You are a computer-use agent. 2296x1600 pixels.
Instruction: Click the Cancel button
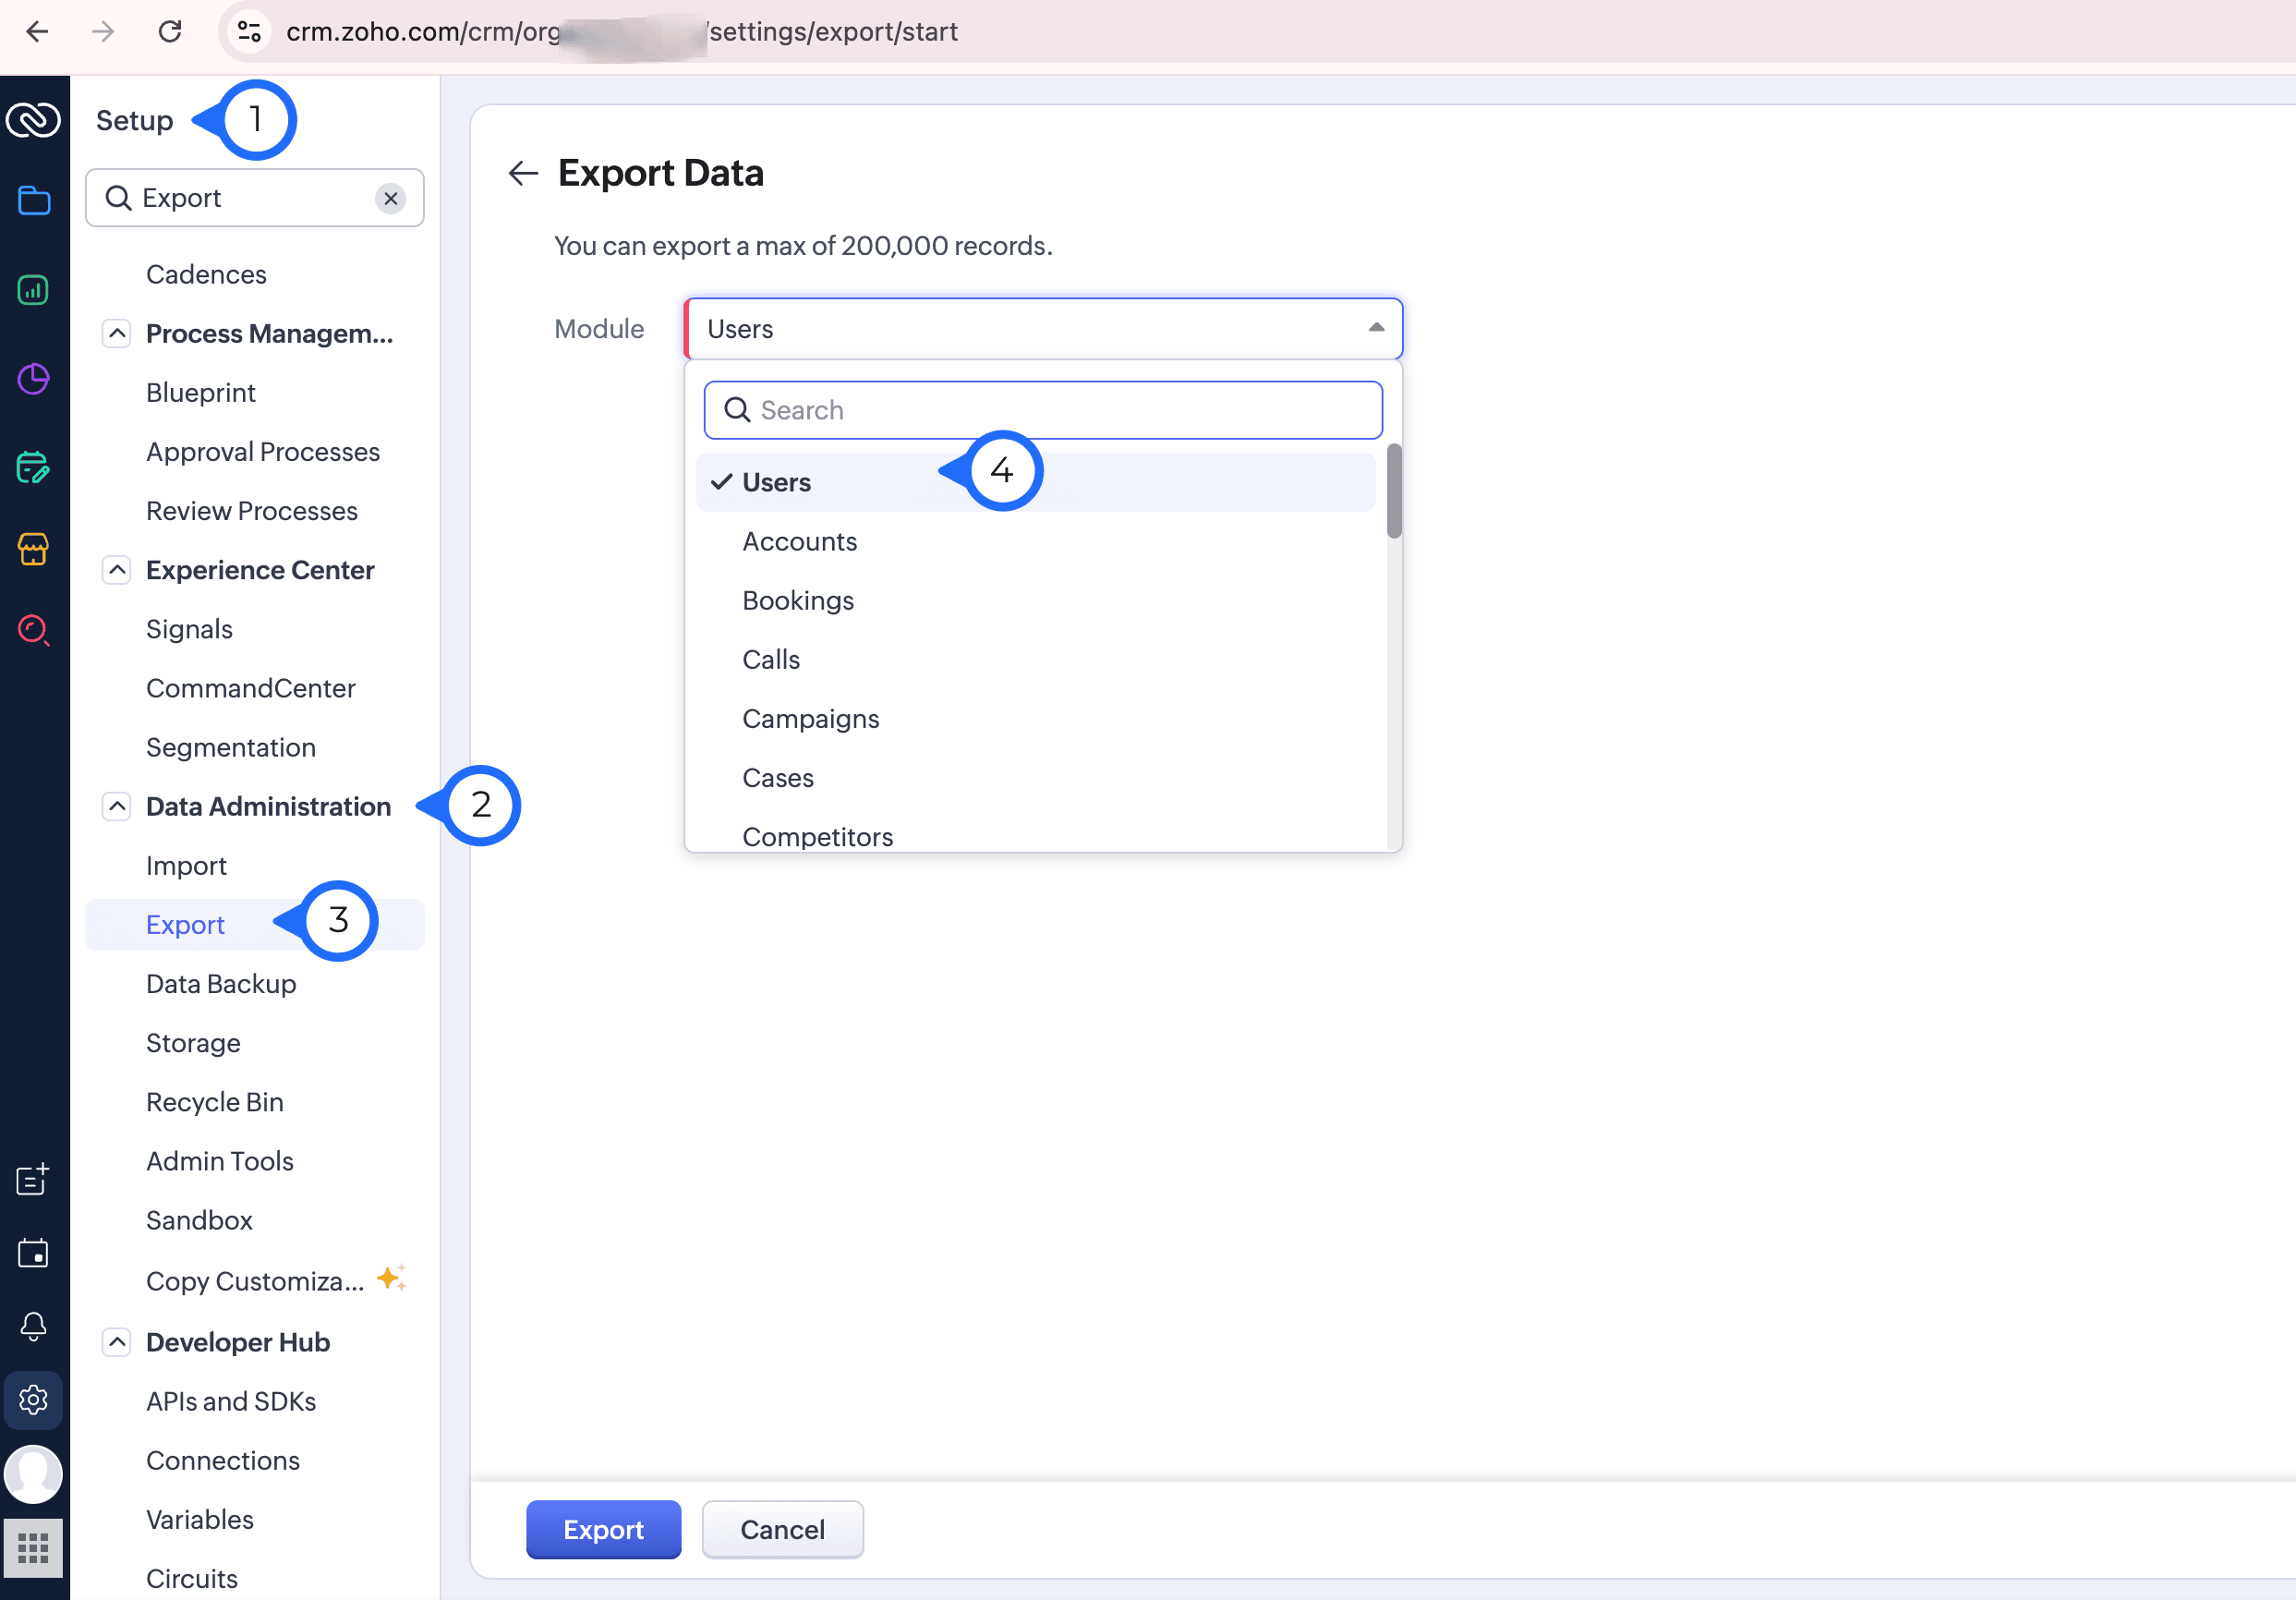(782, 1529)
